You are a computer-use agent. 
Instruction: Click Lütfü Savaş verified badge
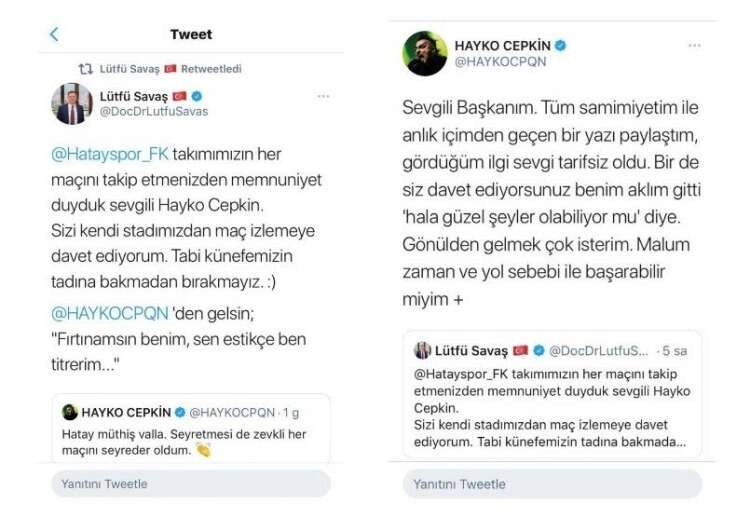pyautogui.click(x=196, y=95)
